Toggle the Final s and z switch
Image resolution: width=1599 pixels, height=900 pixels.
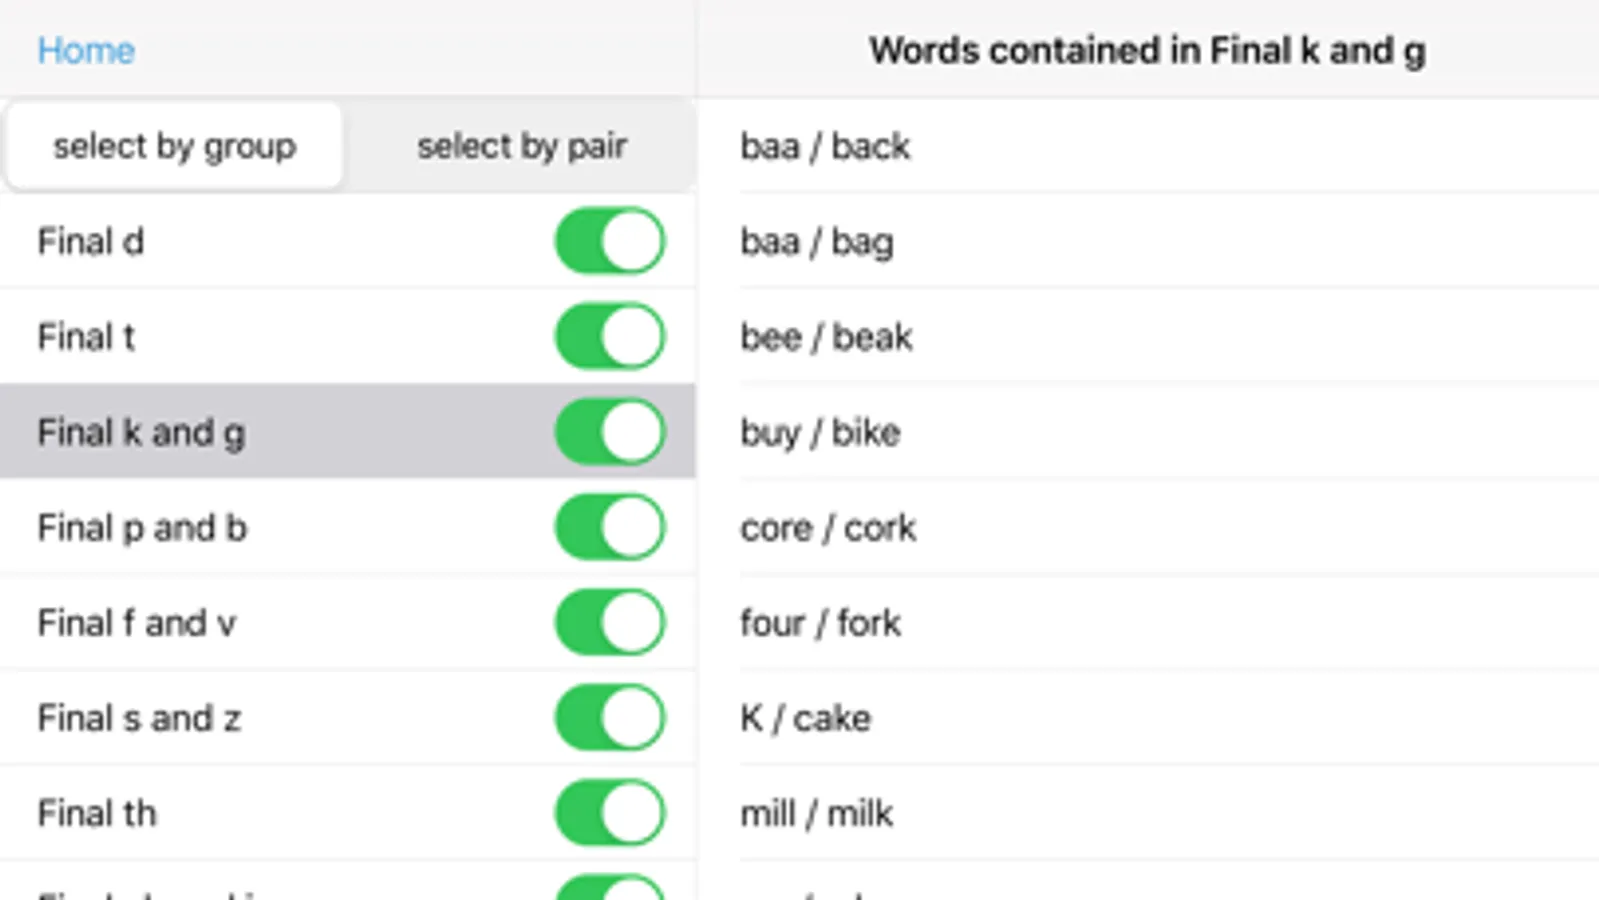click(x=609, y=718)
